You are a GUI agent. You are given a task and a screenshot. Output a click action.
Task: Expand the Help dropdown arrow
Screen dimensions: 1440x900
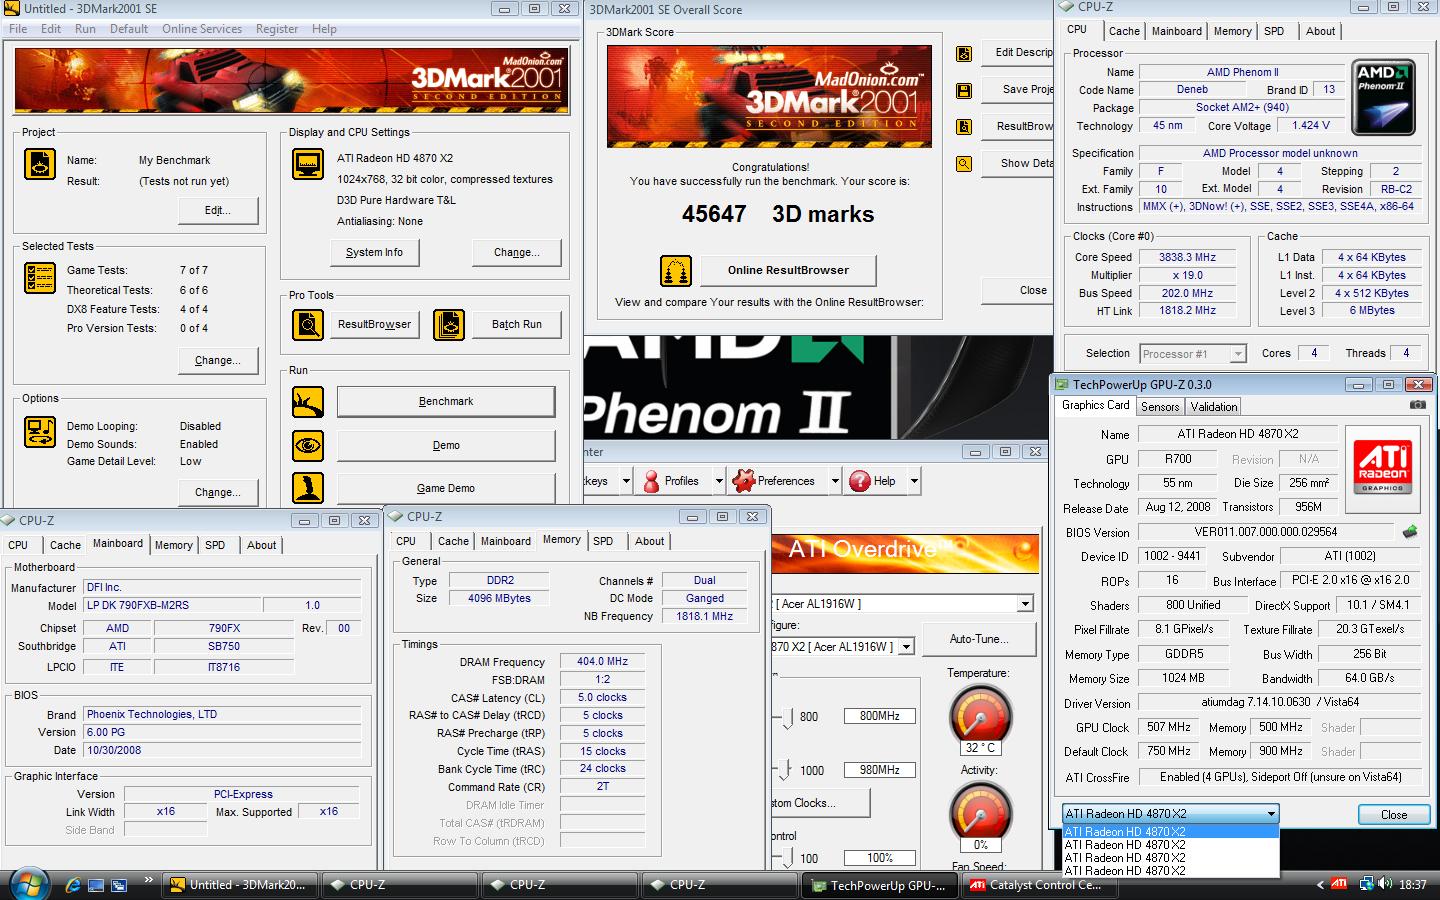(913, 481)
